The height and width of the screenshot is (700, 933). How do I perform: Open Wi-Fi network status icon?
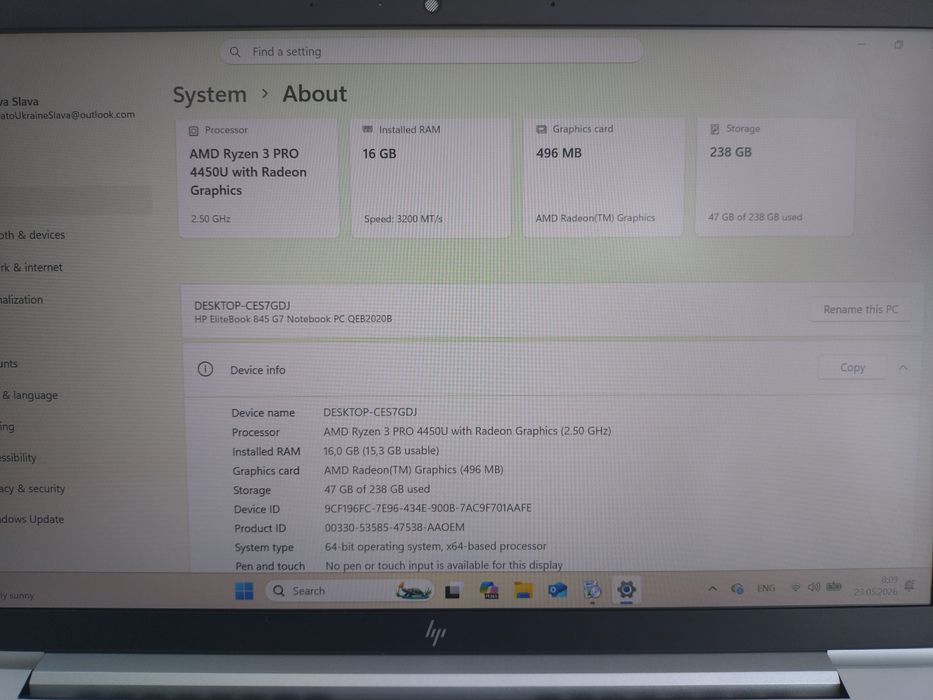point(796,588)
